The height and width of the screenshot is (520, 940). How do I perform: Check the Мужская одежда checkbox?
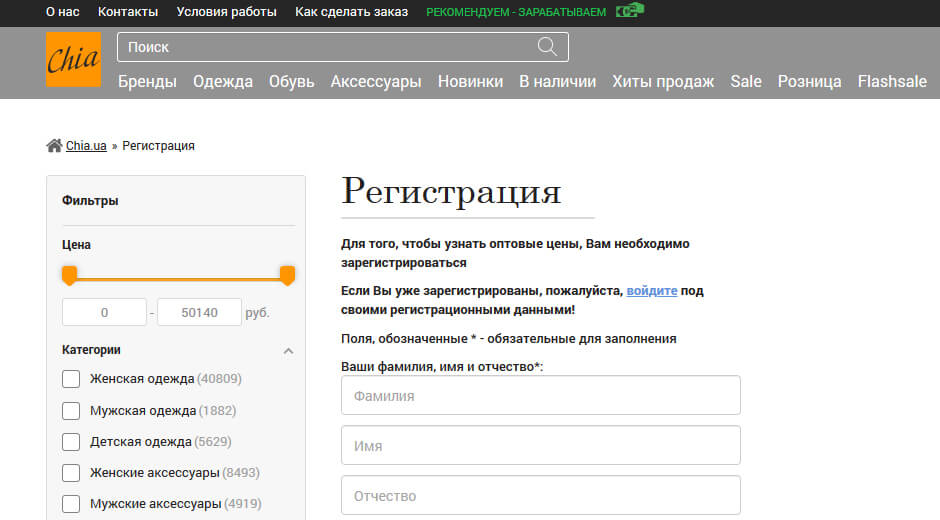71,411
